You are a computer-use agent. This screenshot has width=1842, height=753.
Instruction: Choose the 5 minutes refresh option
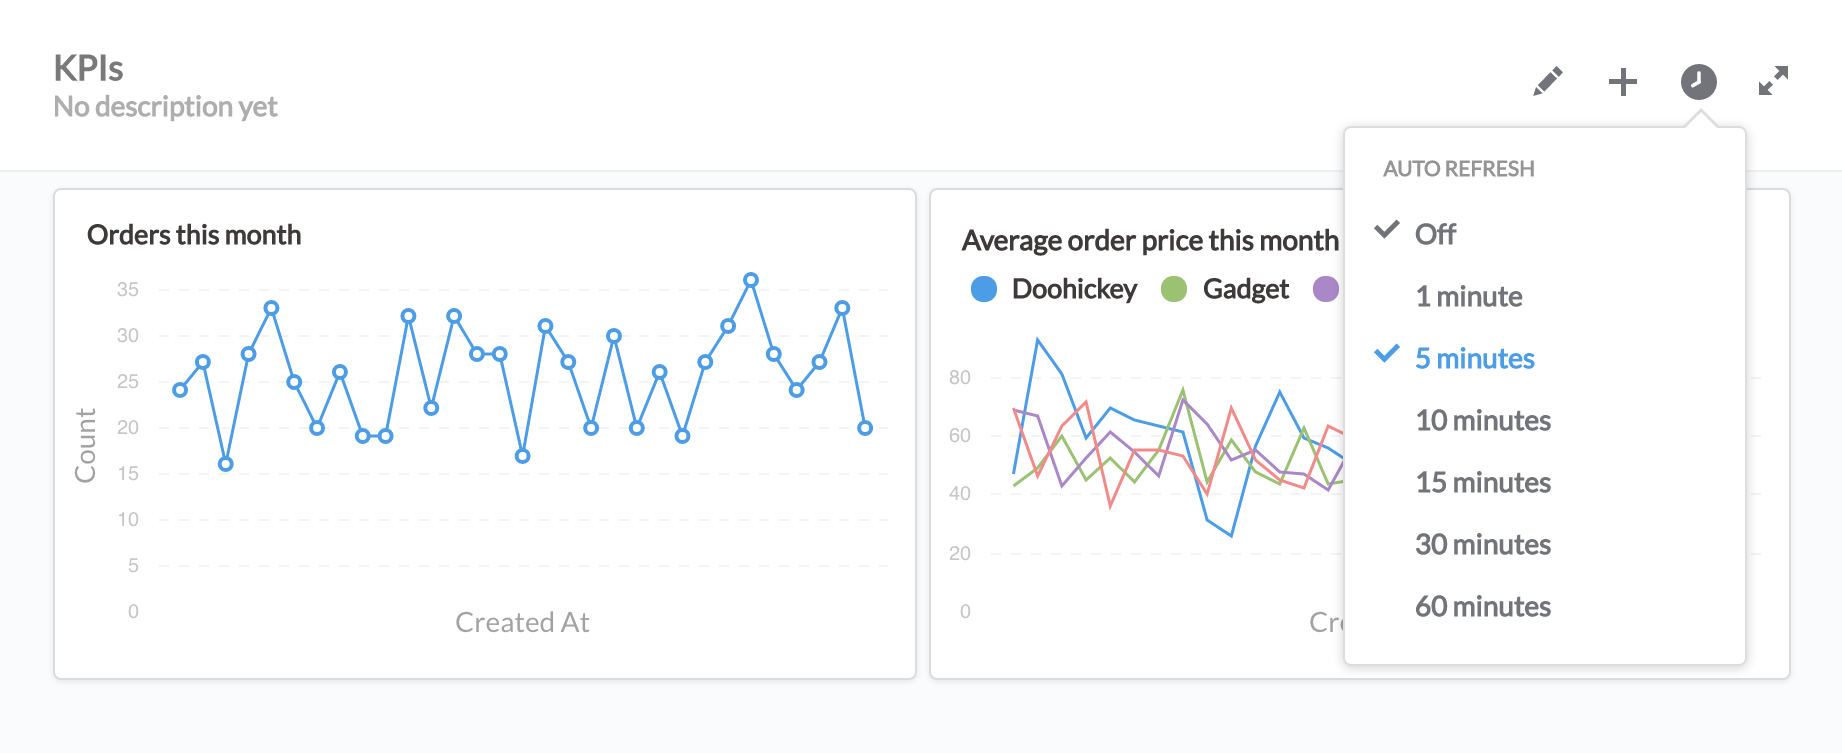click(1474, 359)
